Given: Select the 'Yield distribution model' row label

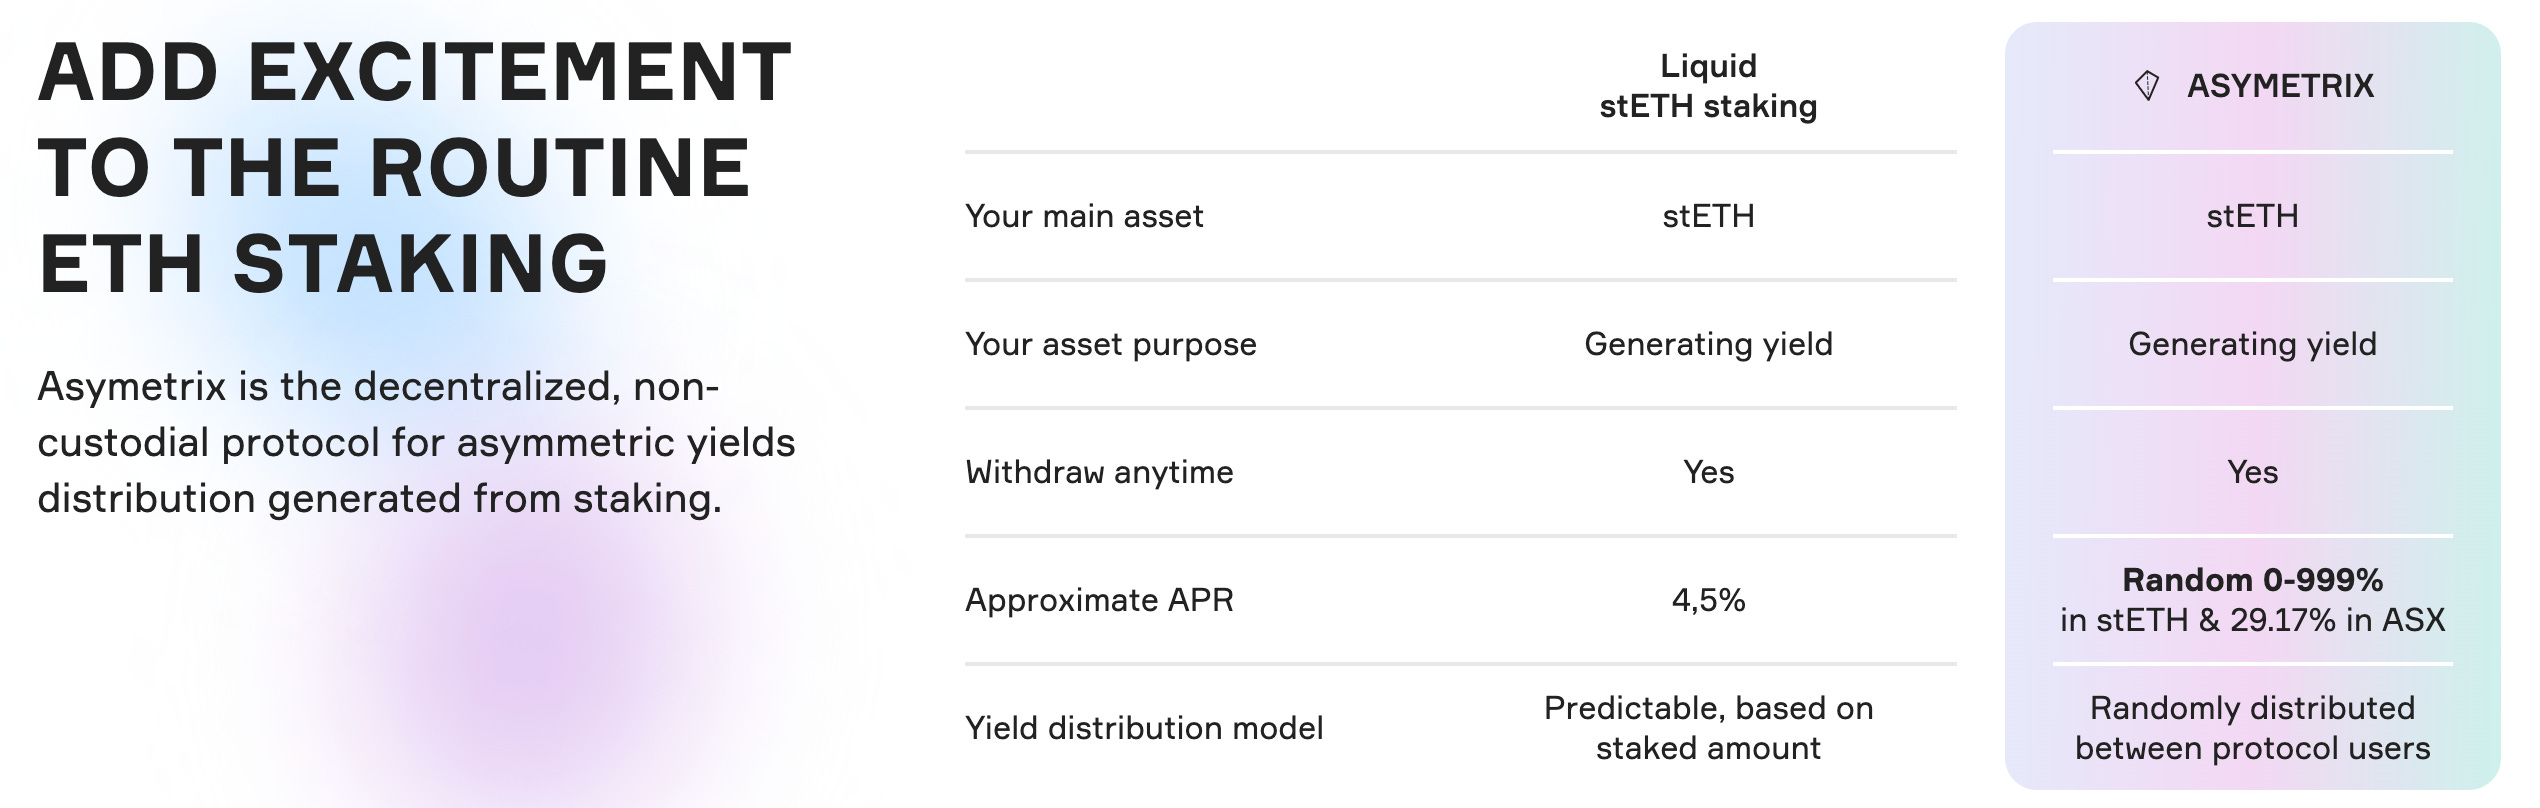Looking at the screenshot, I should click(x=1144, y=728).
